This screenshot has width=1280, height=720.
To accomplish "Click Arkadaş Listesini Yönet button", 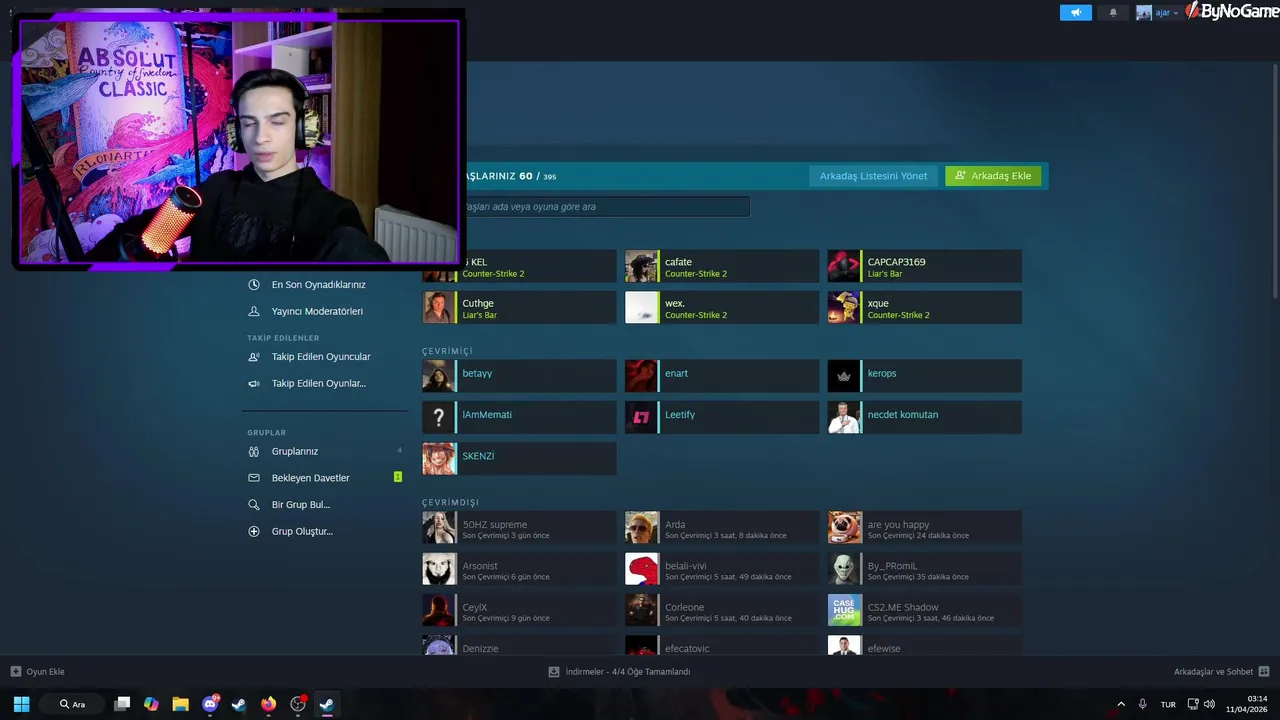I will point(873,176).
